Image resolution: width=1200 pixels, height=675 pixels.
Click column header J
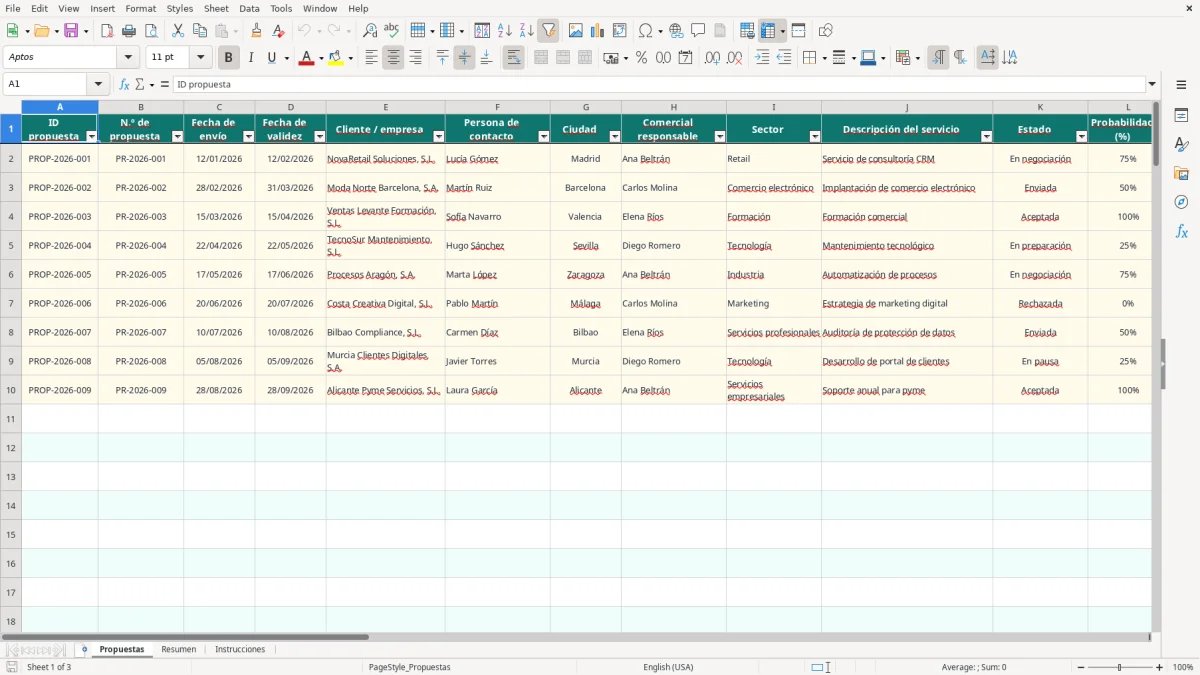907,107
